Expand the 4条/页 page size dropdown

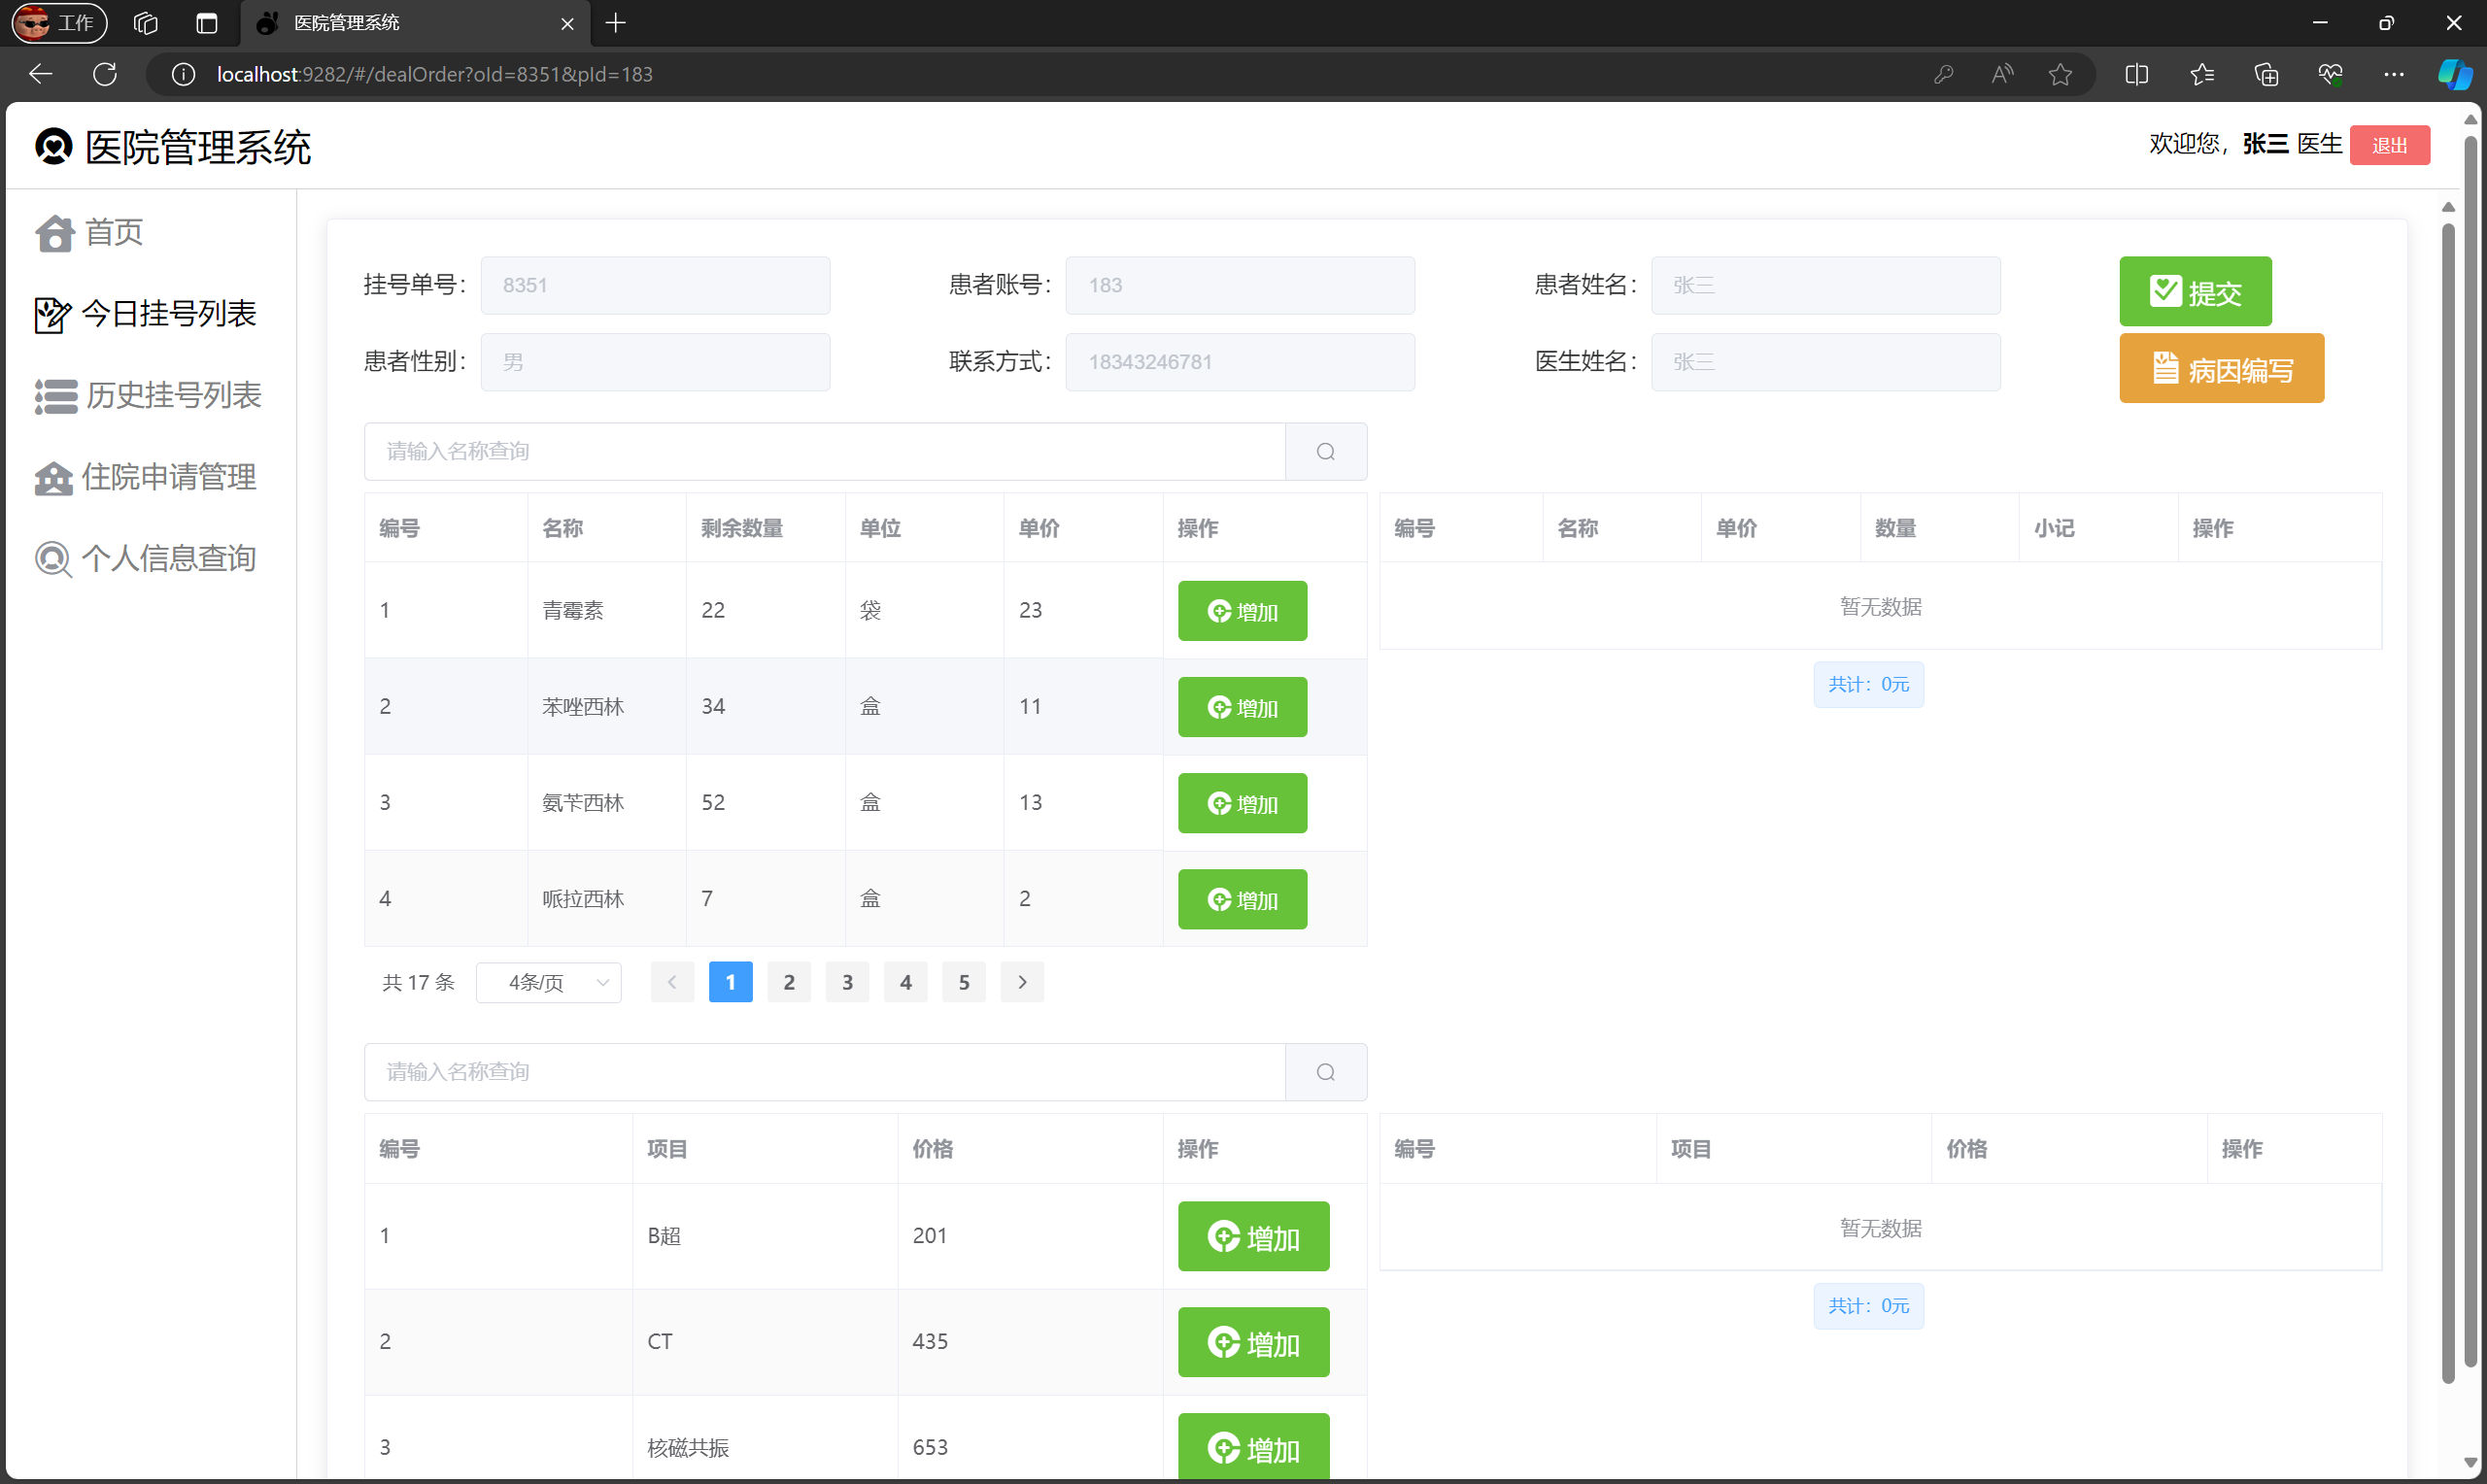548,983
